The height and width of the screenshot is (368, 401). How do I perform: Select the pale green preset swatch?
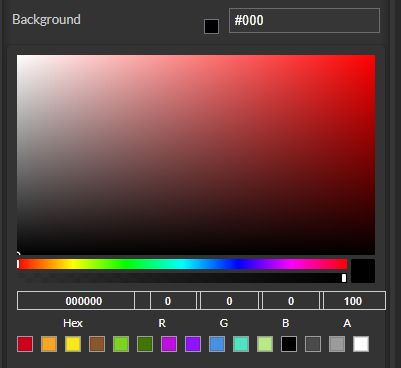(x=265, y=344)
